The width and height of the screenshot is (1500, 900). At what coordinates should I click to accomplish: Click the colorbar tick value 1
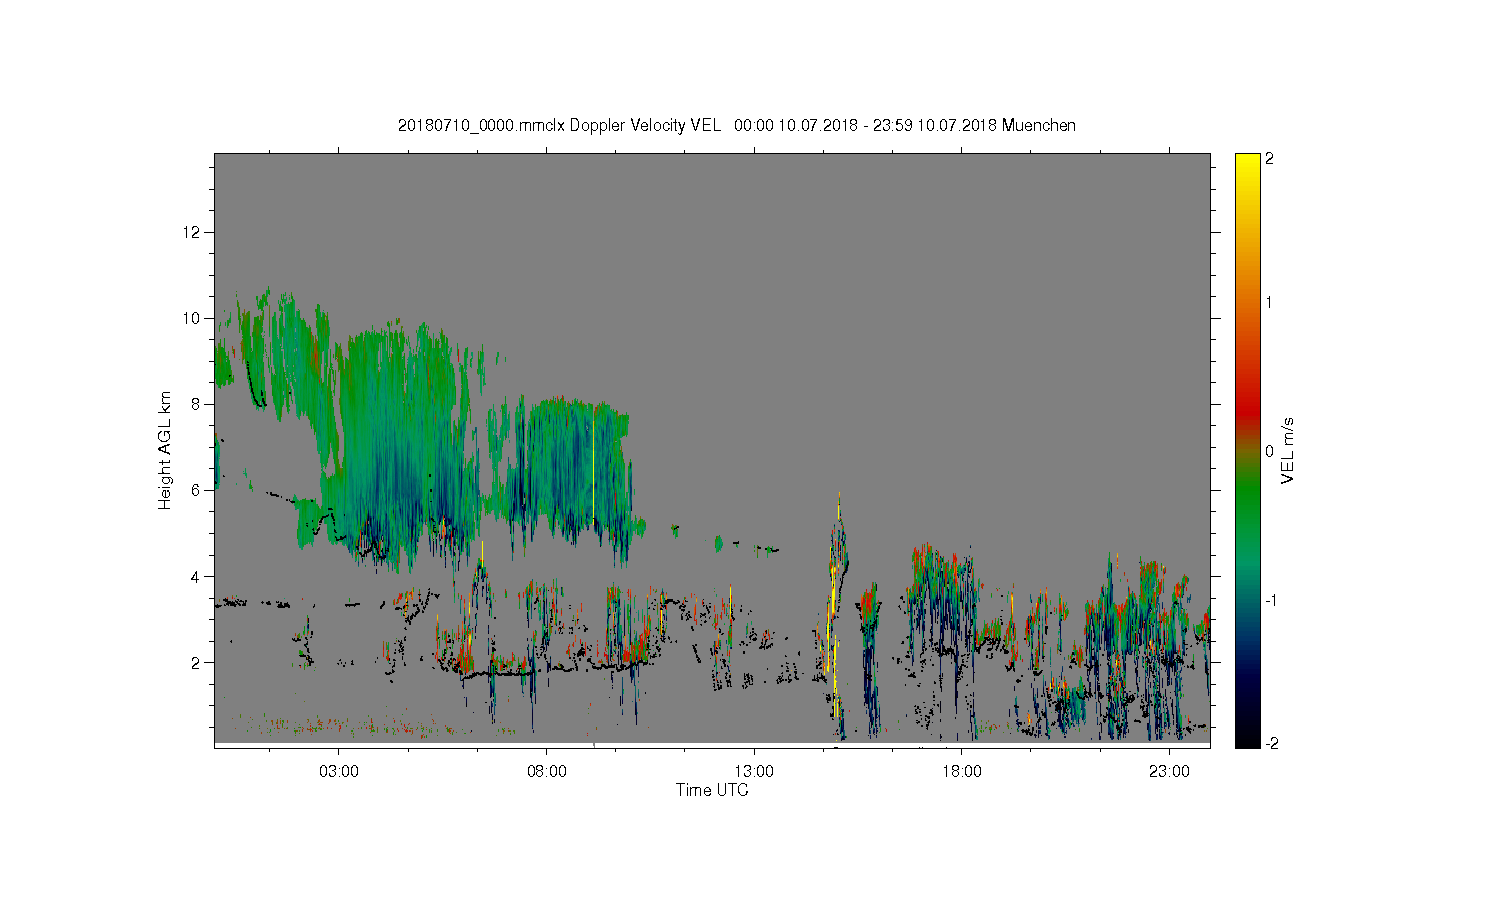click(x=1270, y=303)
